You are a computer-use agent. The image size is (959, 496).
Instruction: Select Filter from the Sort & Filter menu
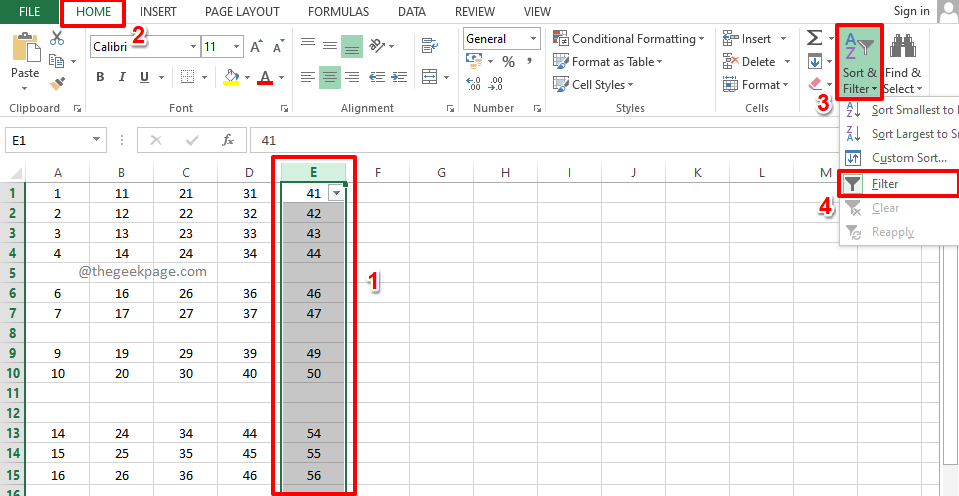coord(884,184)
